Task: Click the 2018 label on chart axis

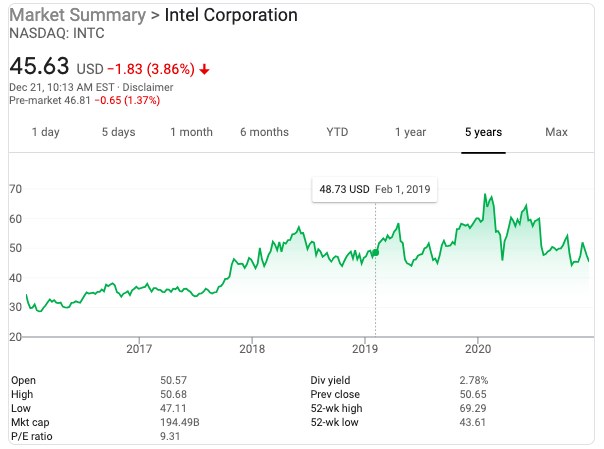Action: [x=252, y=348]
